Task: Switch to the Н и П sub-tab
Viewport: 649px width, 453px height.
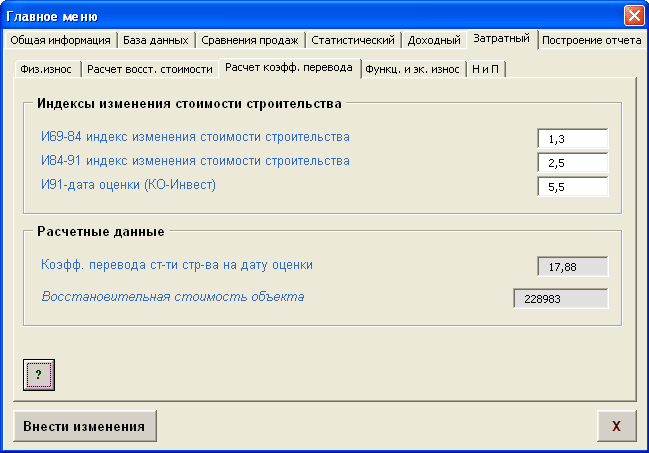Action: click(x=485, y=69)
